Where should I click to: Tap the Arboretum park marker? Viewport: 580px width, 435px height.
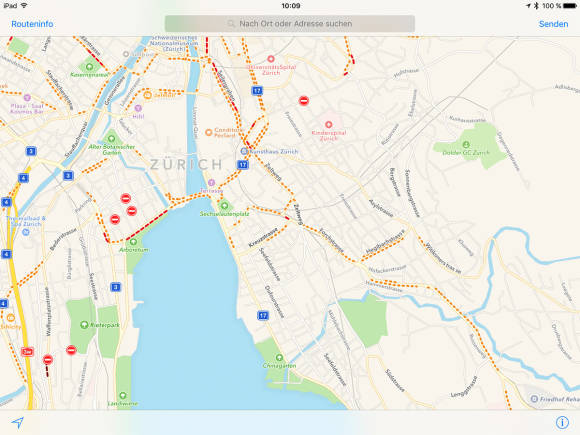pyautogui.click(x=133, y=242)
